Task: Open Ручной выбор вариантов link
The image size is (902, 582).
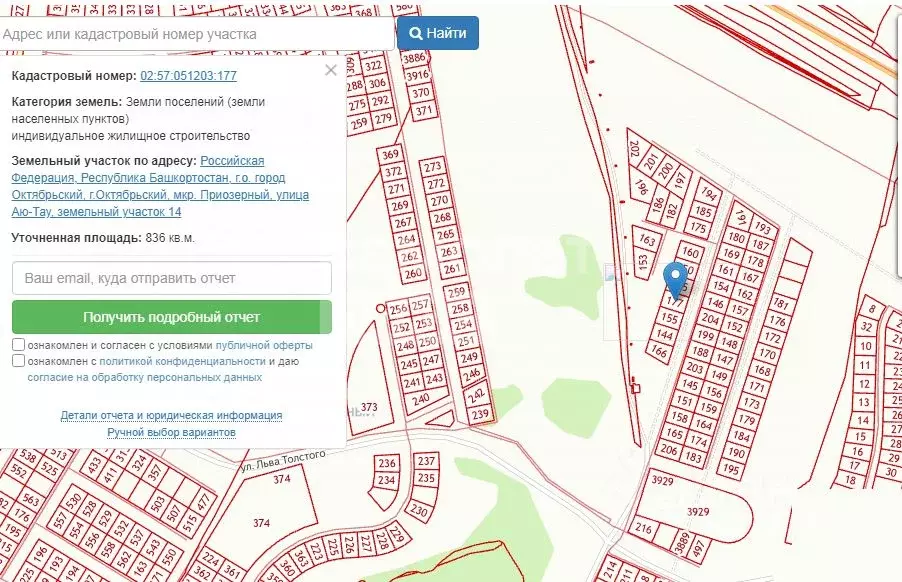Action: [171, 432]
